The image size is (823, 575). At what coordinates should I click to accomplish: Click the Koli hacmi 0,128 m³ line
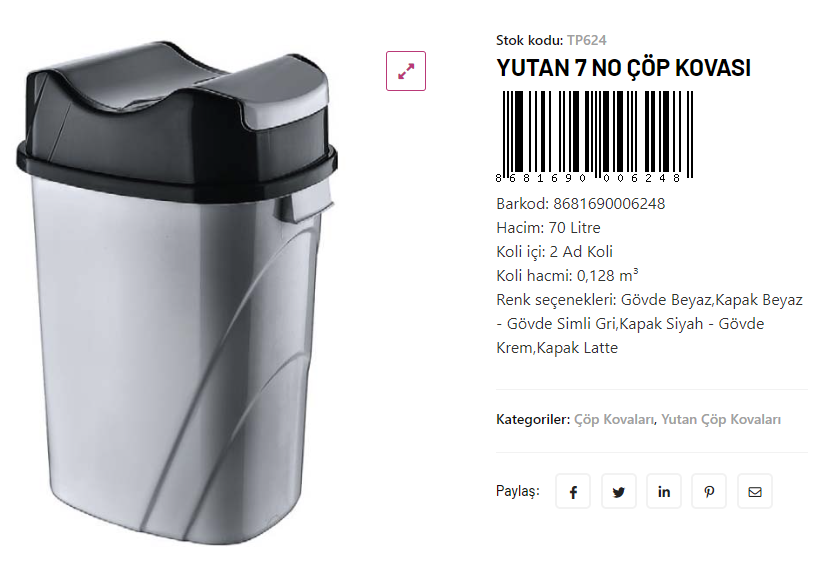(x=567, y=275)
